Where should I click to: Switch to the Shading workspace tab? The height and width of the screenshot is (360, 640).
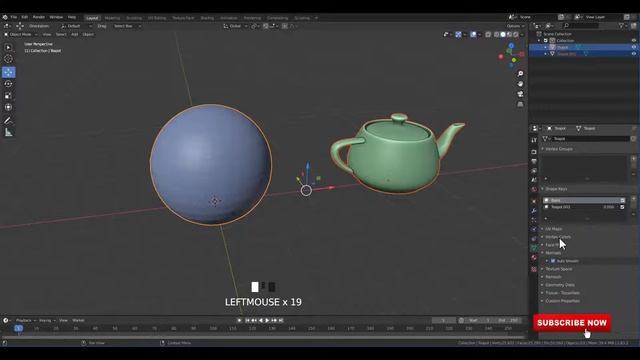[207, 18]
